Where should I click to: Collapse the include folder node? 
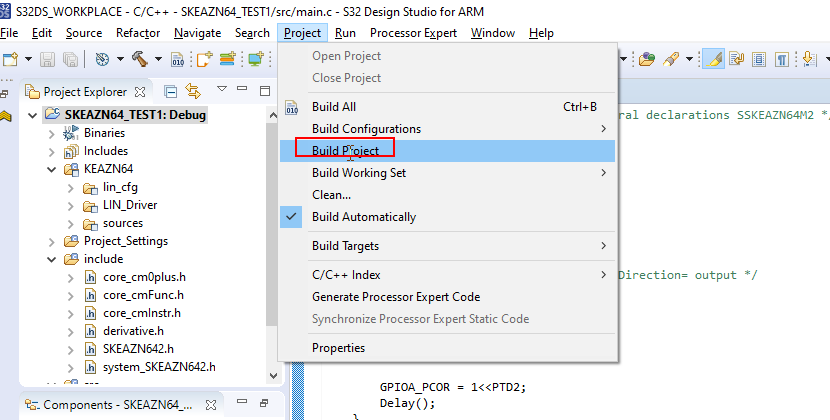51,260
